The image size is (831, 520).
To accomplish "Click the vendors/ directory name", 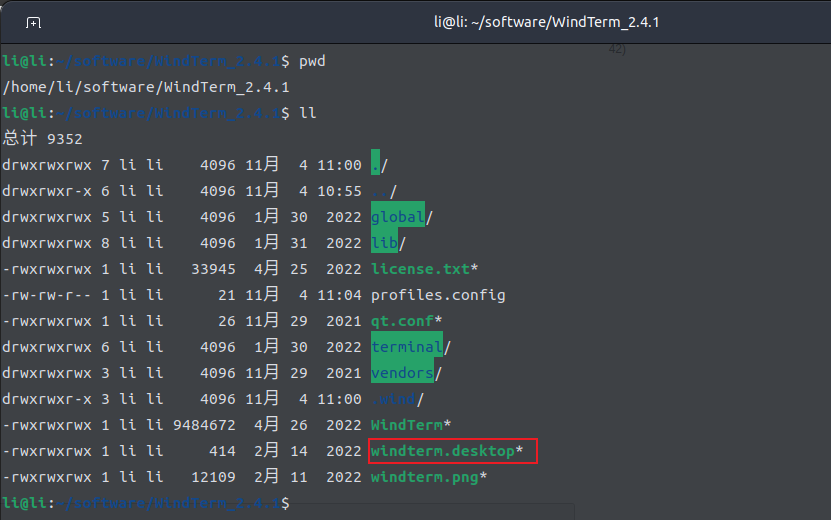I will tap(406, 373).
